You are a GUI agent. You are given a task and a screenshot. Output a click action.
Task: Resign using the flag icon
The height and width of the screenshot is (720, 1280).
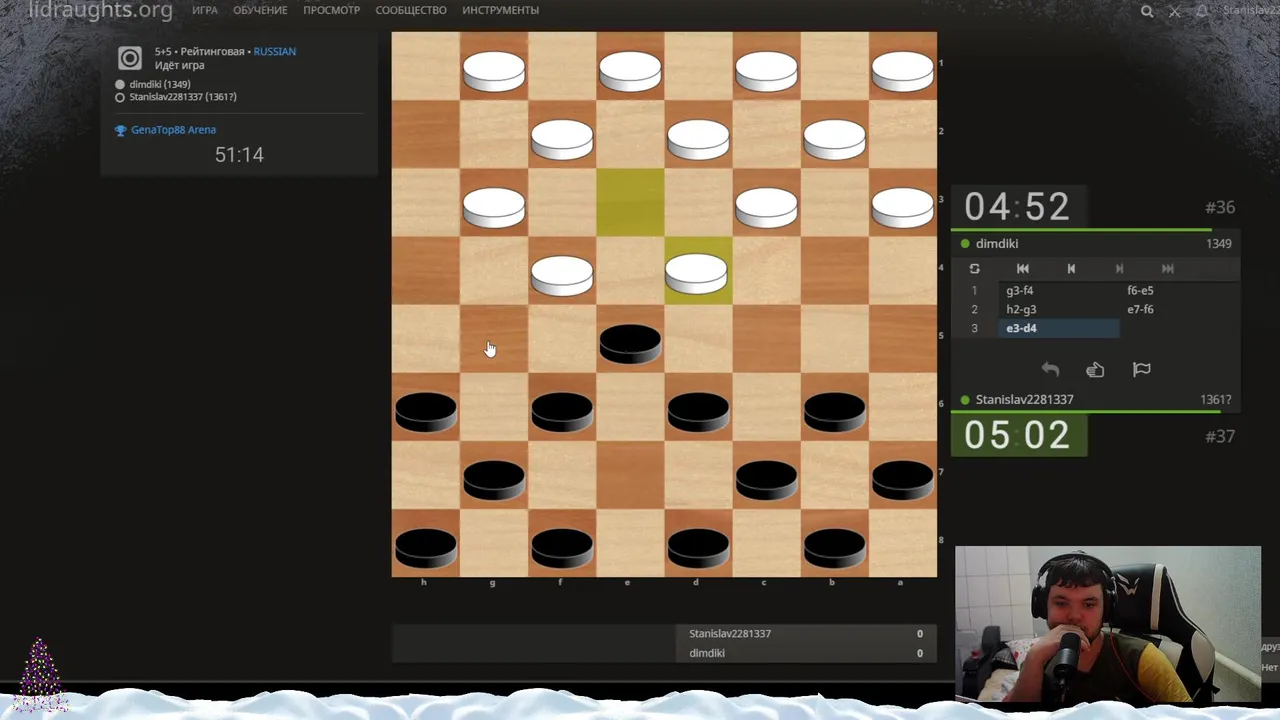pos(1141,369)
